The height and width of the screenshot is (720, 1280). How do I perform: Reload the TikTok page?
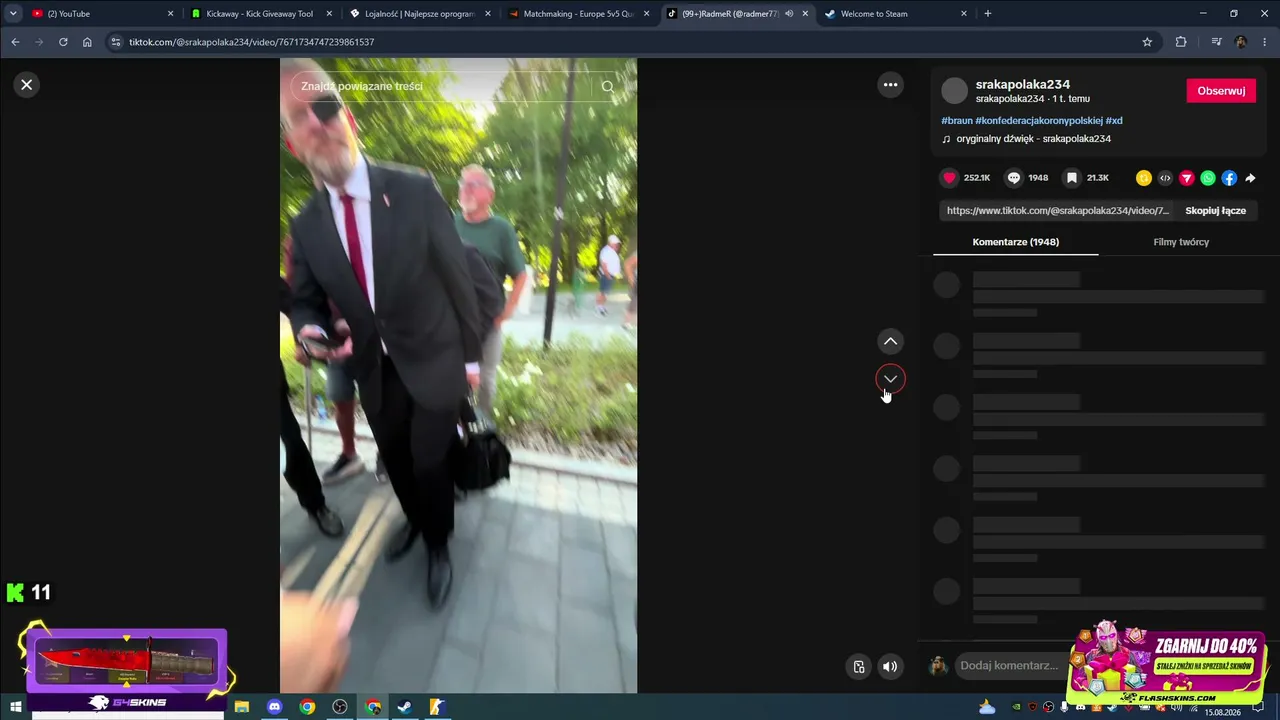63,42
